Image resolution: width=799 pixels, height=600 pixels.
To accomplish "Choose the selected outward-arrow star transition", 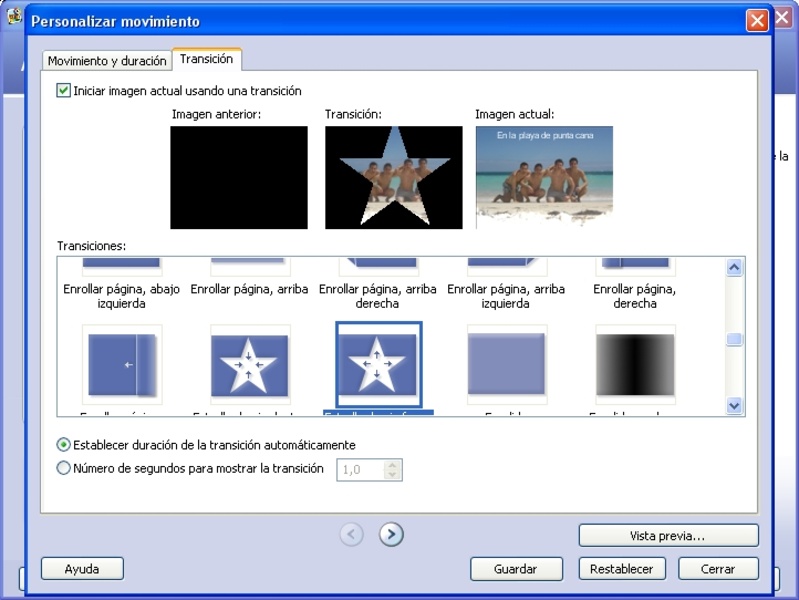I will coord(378,365).
